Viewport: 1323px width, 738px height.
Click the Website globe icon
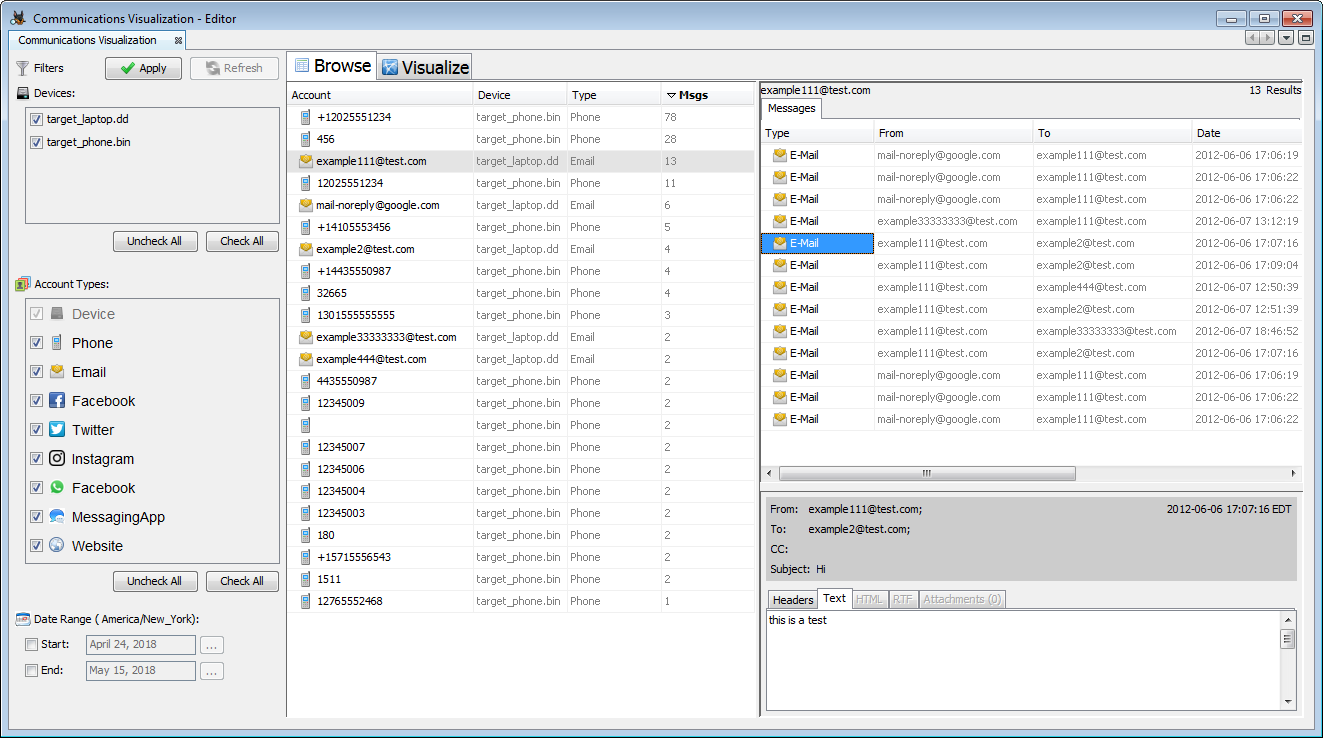[x=57, y=546]
